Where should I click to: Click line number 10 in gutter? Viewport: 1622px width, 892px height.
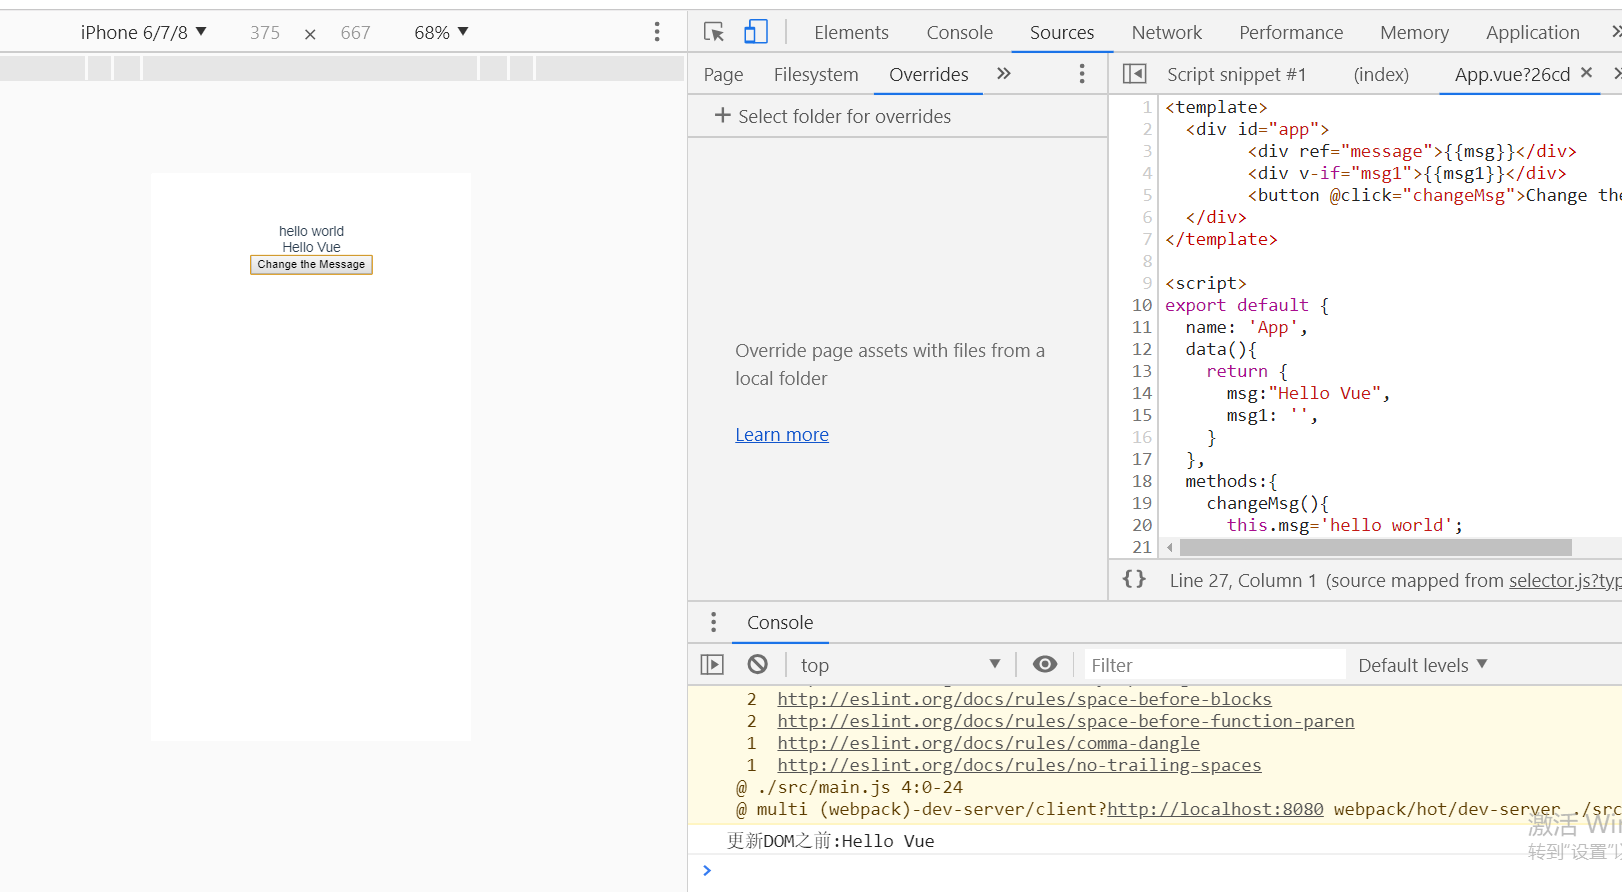point(1142,305)
